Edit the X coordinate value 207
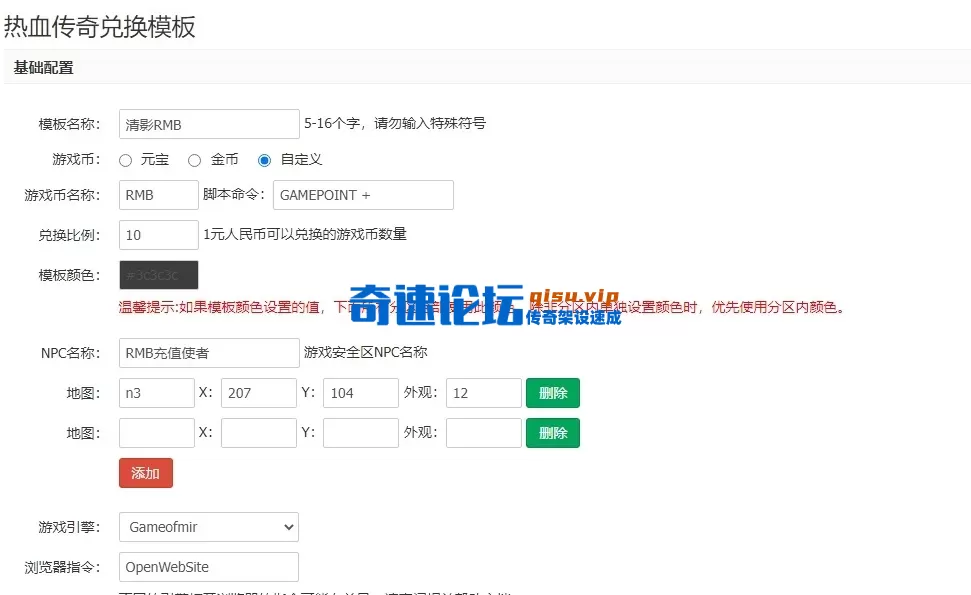The image size is (971, 595). pos(258,393)
